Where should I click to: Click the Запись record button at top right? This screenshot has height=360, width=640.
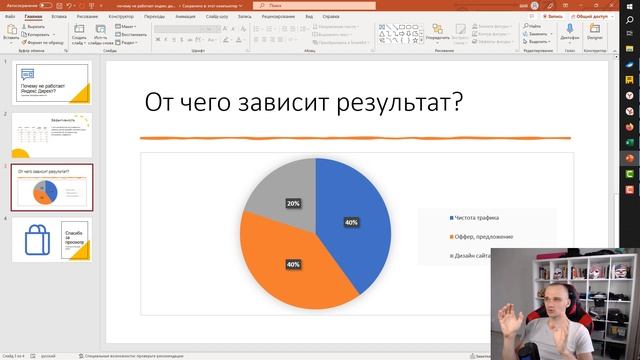point(553,16)
